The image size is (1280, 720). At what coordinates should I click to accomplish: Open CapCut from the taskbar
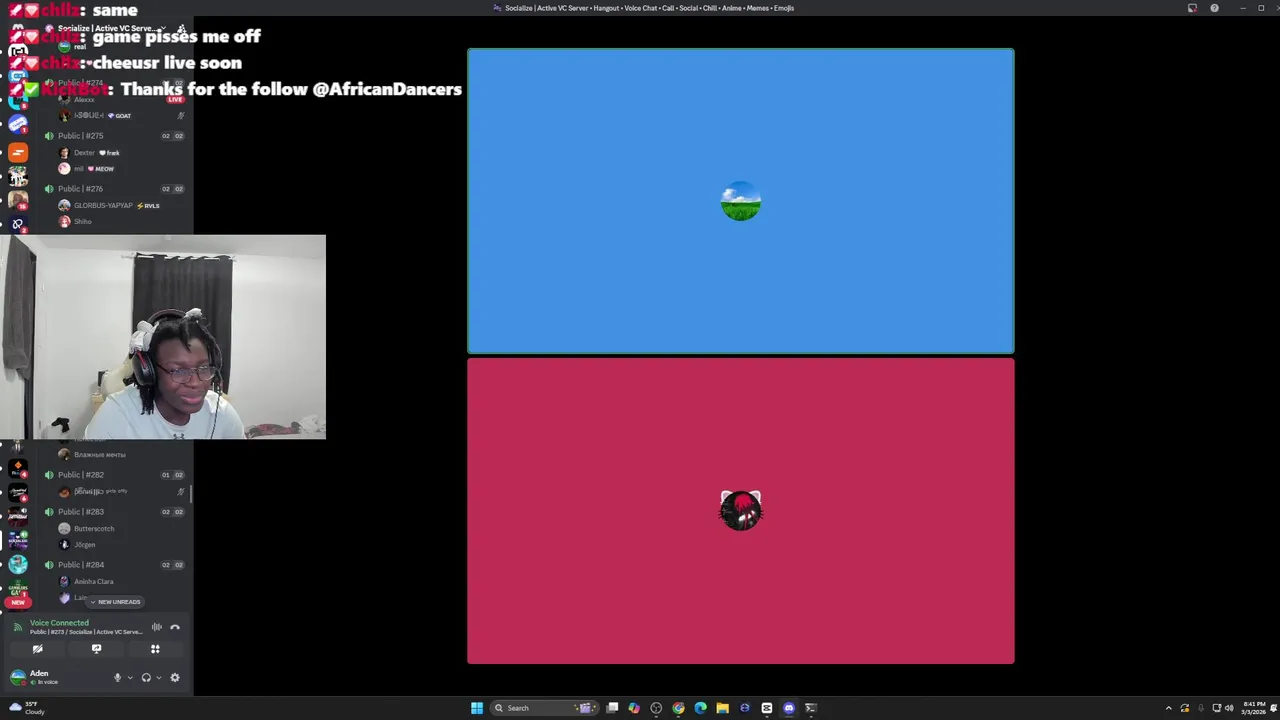(x=767, y=708)
